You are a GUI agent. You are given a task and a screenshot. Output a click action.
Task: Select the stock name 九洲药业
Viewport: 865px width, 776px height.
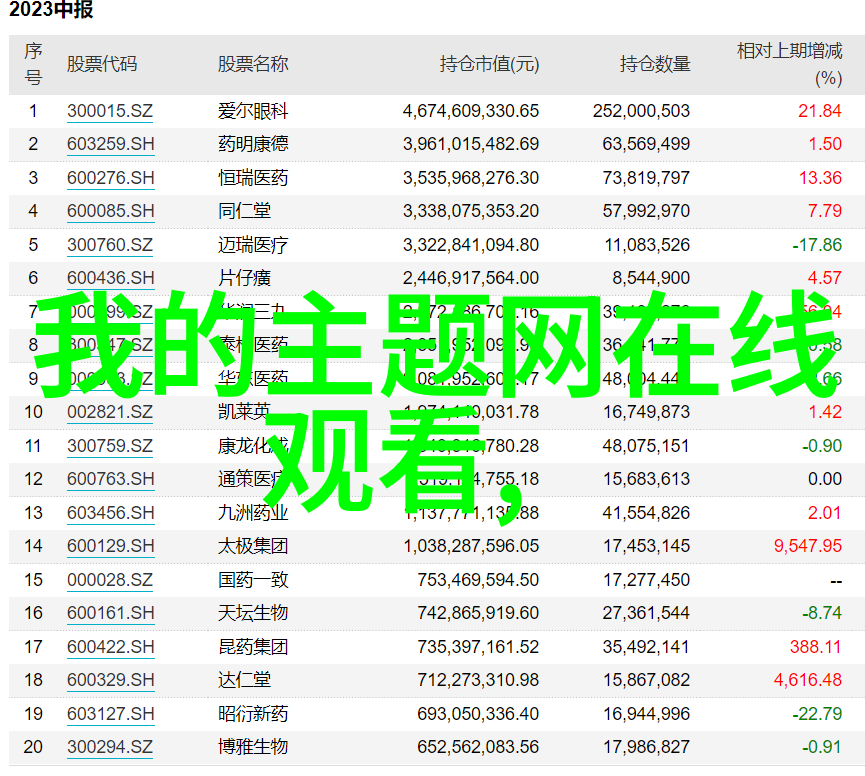tap(253, 512)
